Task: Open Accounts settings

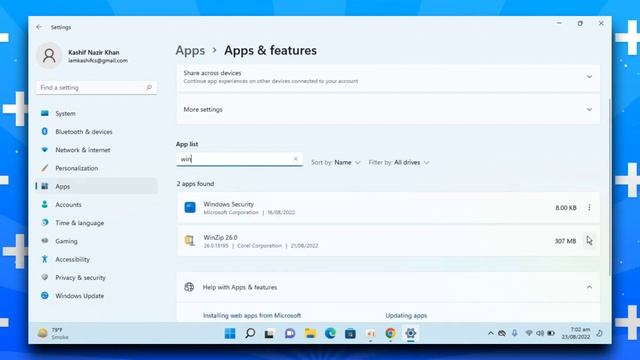Action: (96, 204)
